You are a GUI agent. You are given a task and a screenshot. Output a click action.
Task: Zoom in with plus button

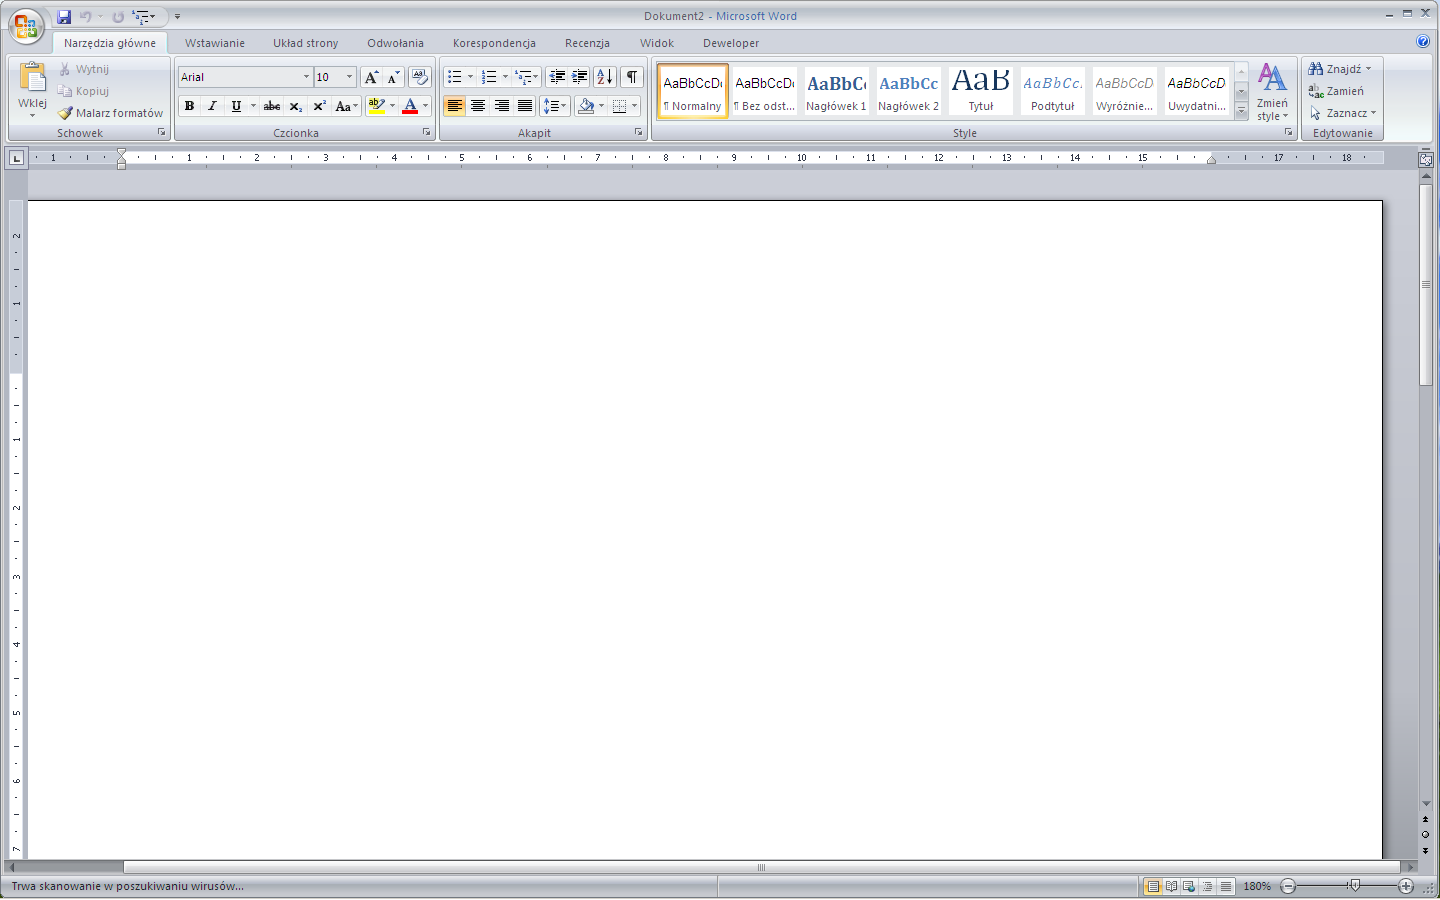click(1406, 886)
